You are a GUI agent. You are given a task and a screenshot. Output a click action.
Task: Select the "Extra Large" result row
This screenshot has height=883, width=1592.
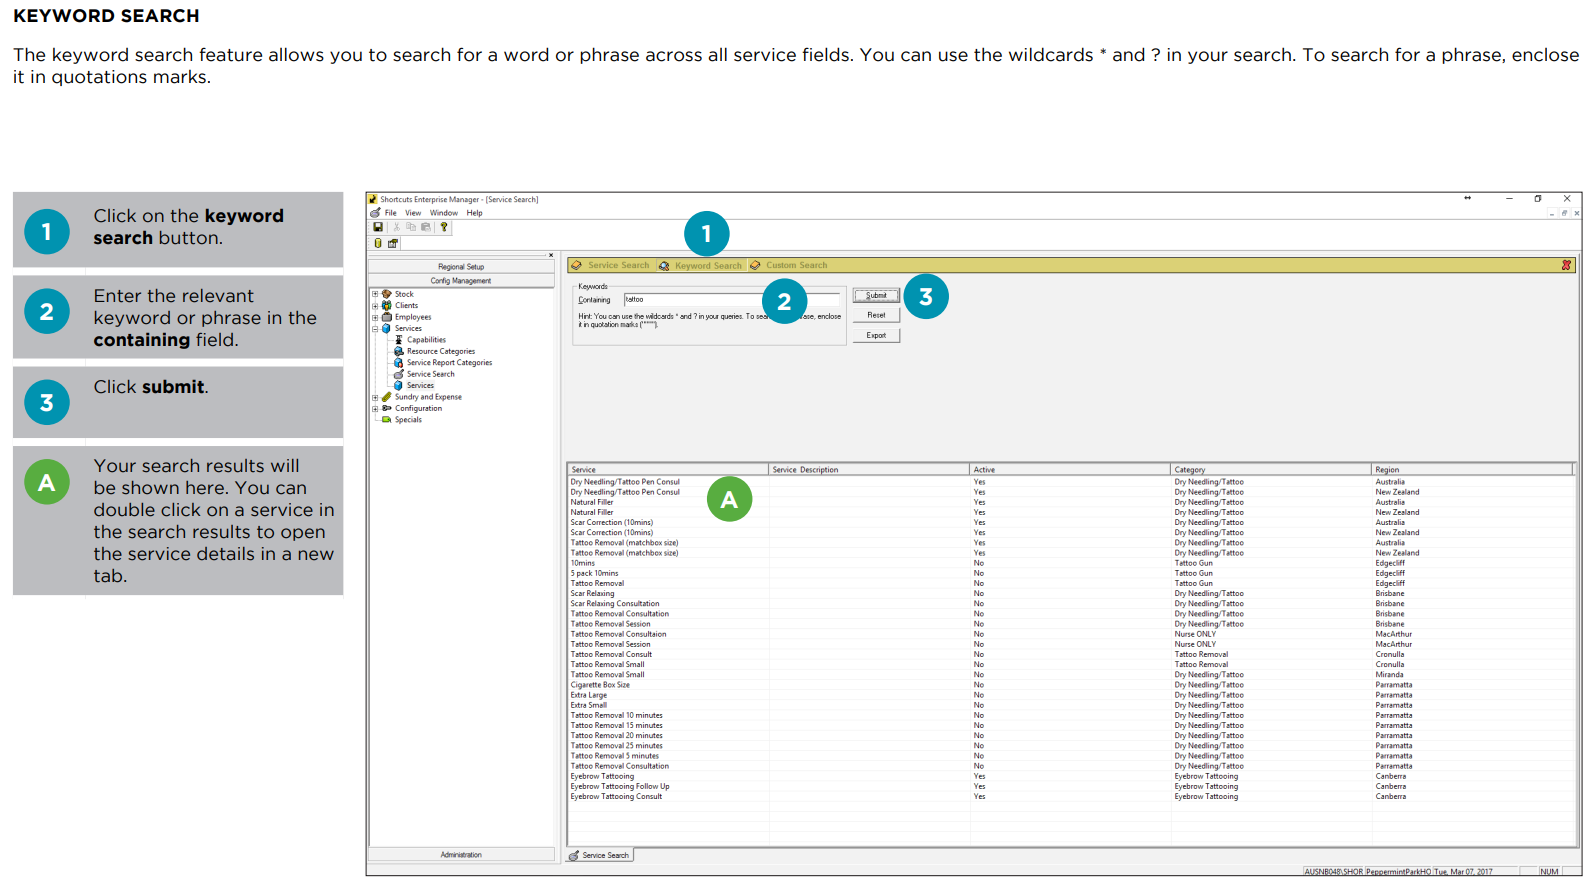[1071, 695]
